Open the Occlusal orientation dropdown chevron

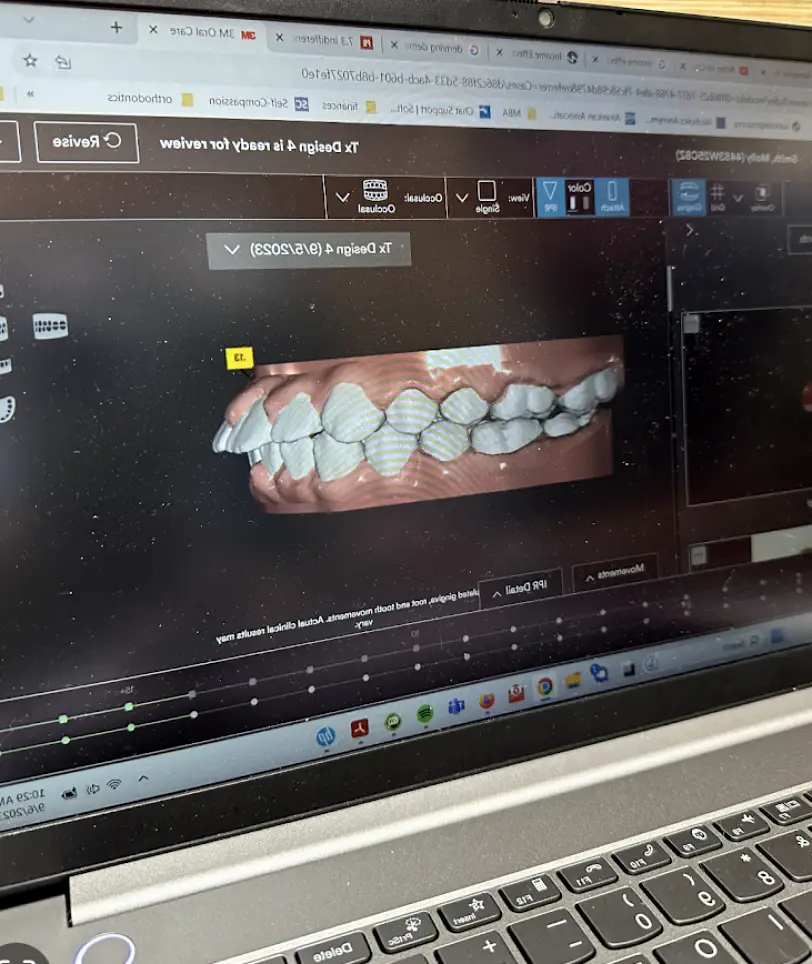click(x=342, y=197)
